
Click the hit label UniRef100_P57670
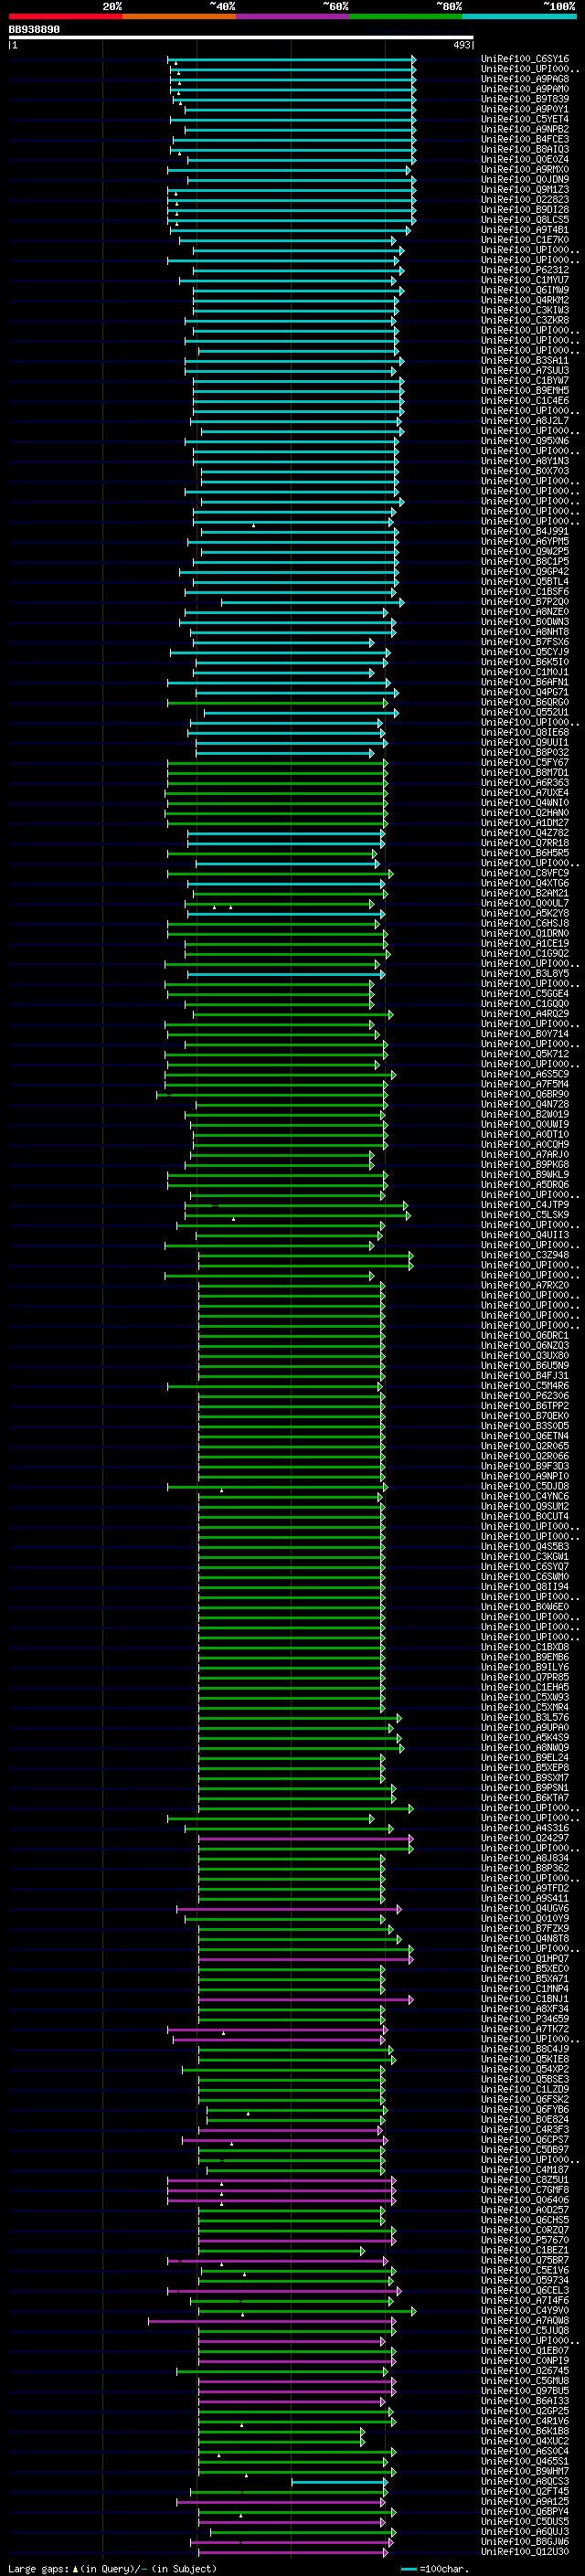pos(525,2241)
